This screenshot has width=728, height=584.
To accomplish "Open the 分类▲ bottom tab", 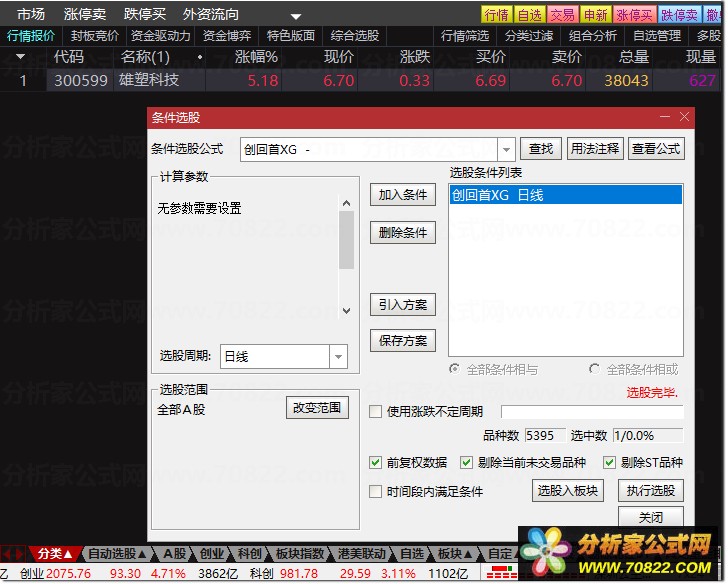I will pos(55,554).
